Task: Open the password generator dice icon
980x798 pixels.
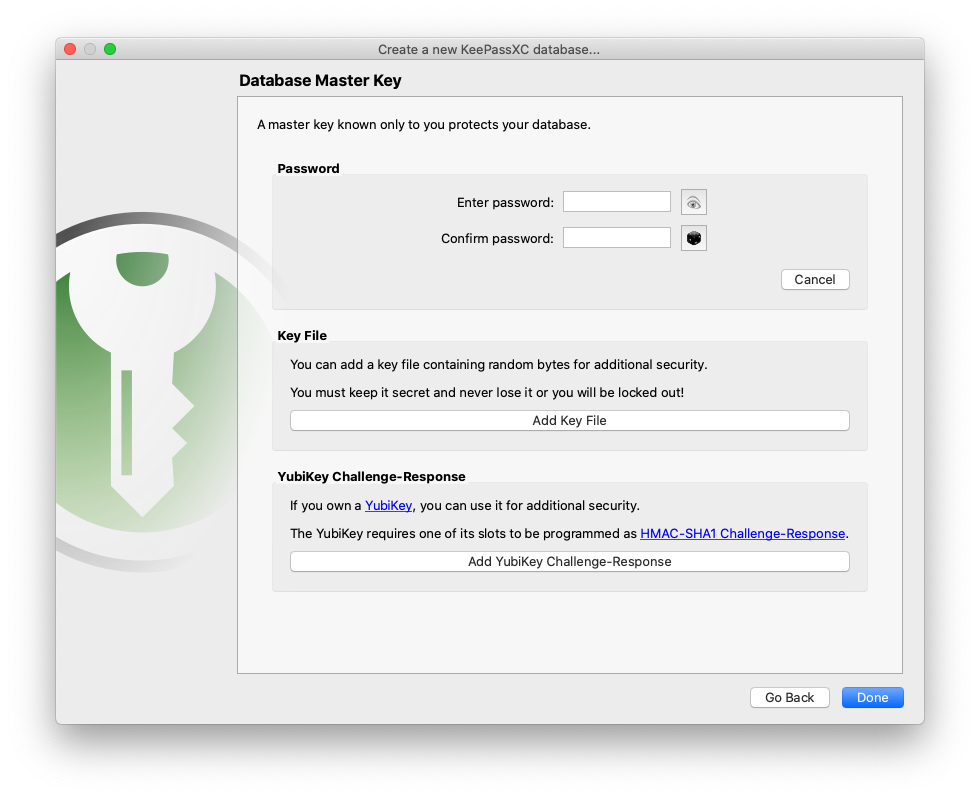Action: tap(693, 238)
